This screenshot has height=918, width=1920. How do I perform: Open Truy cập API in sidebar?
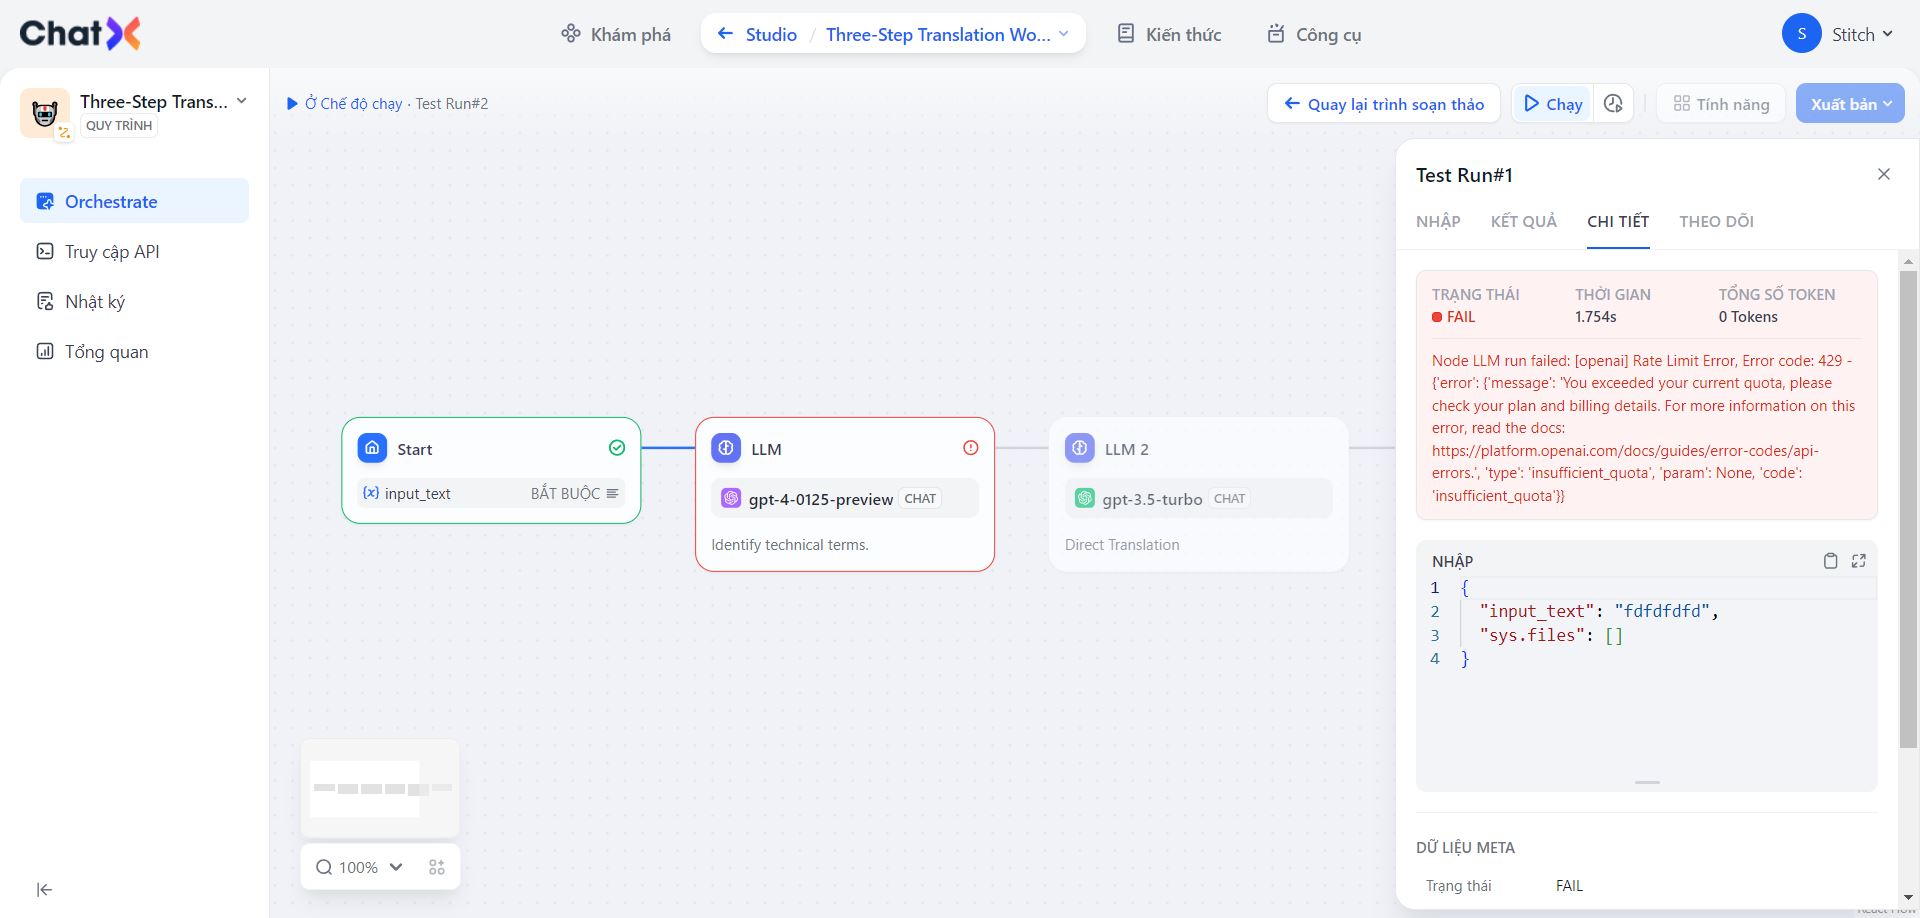(112, 252)
